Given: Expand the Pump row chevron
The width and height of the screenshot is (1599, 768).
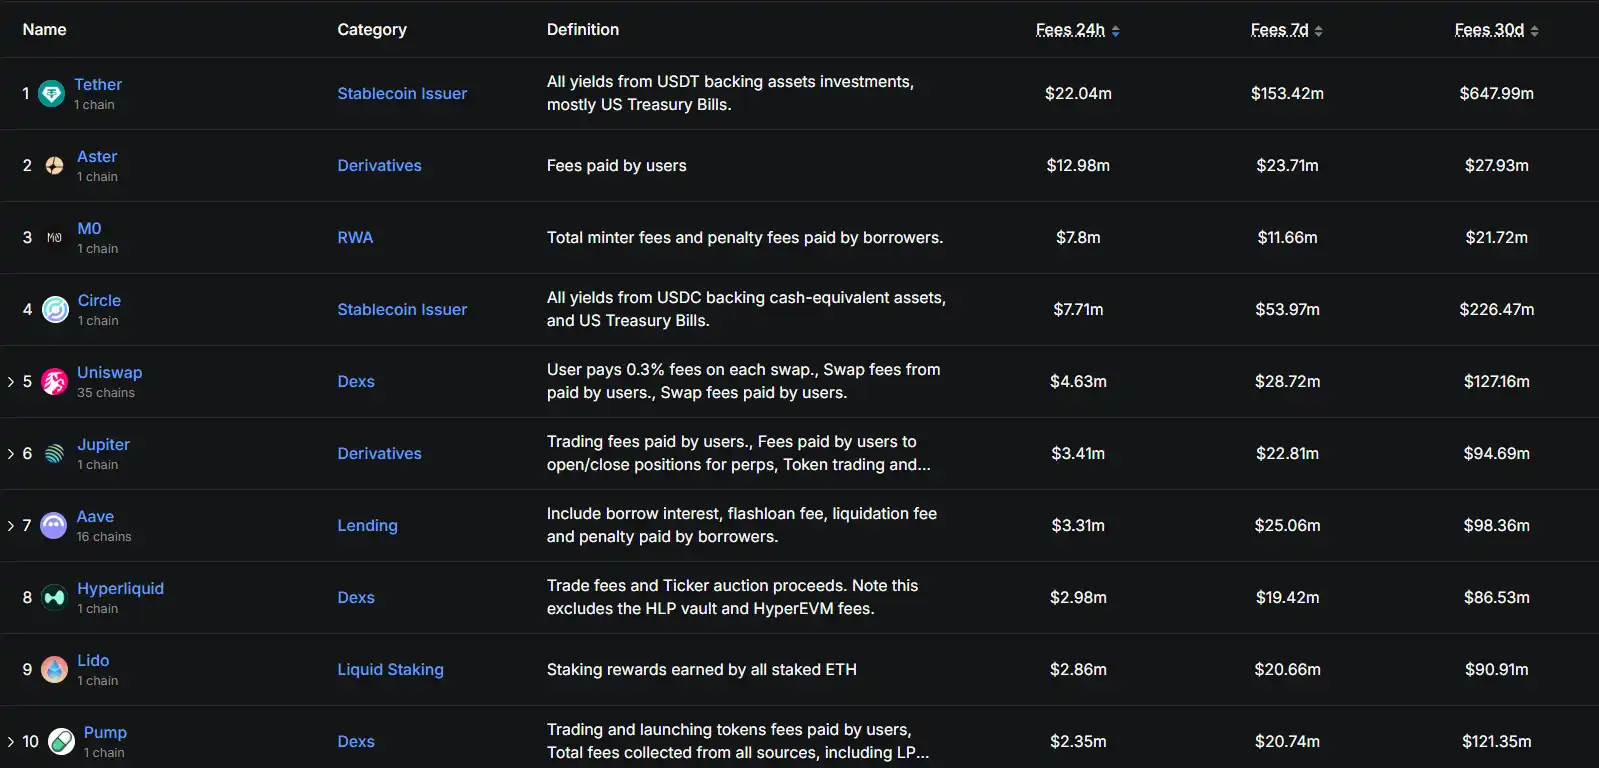Looking at the screenshot, I should click(11, 742).
